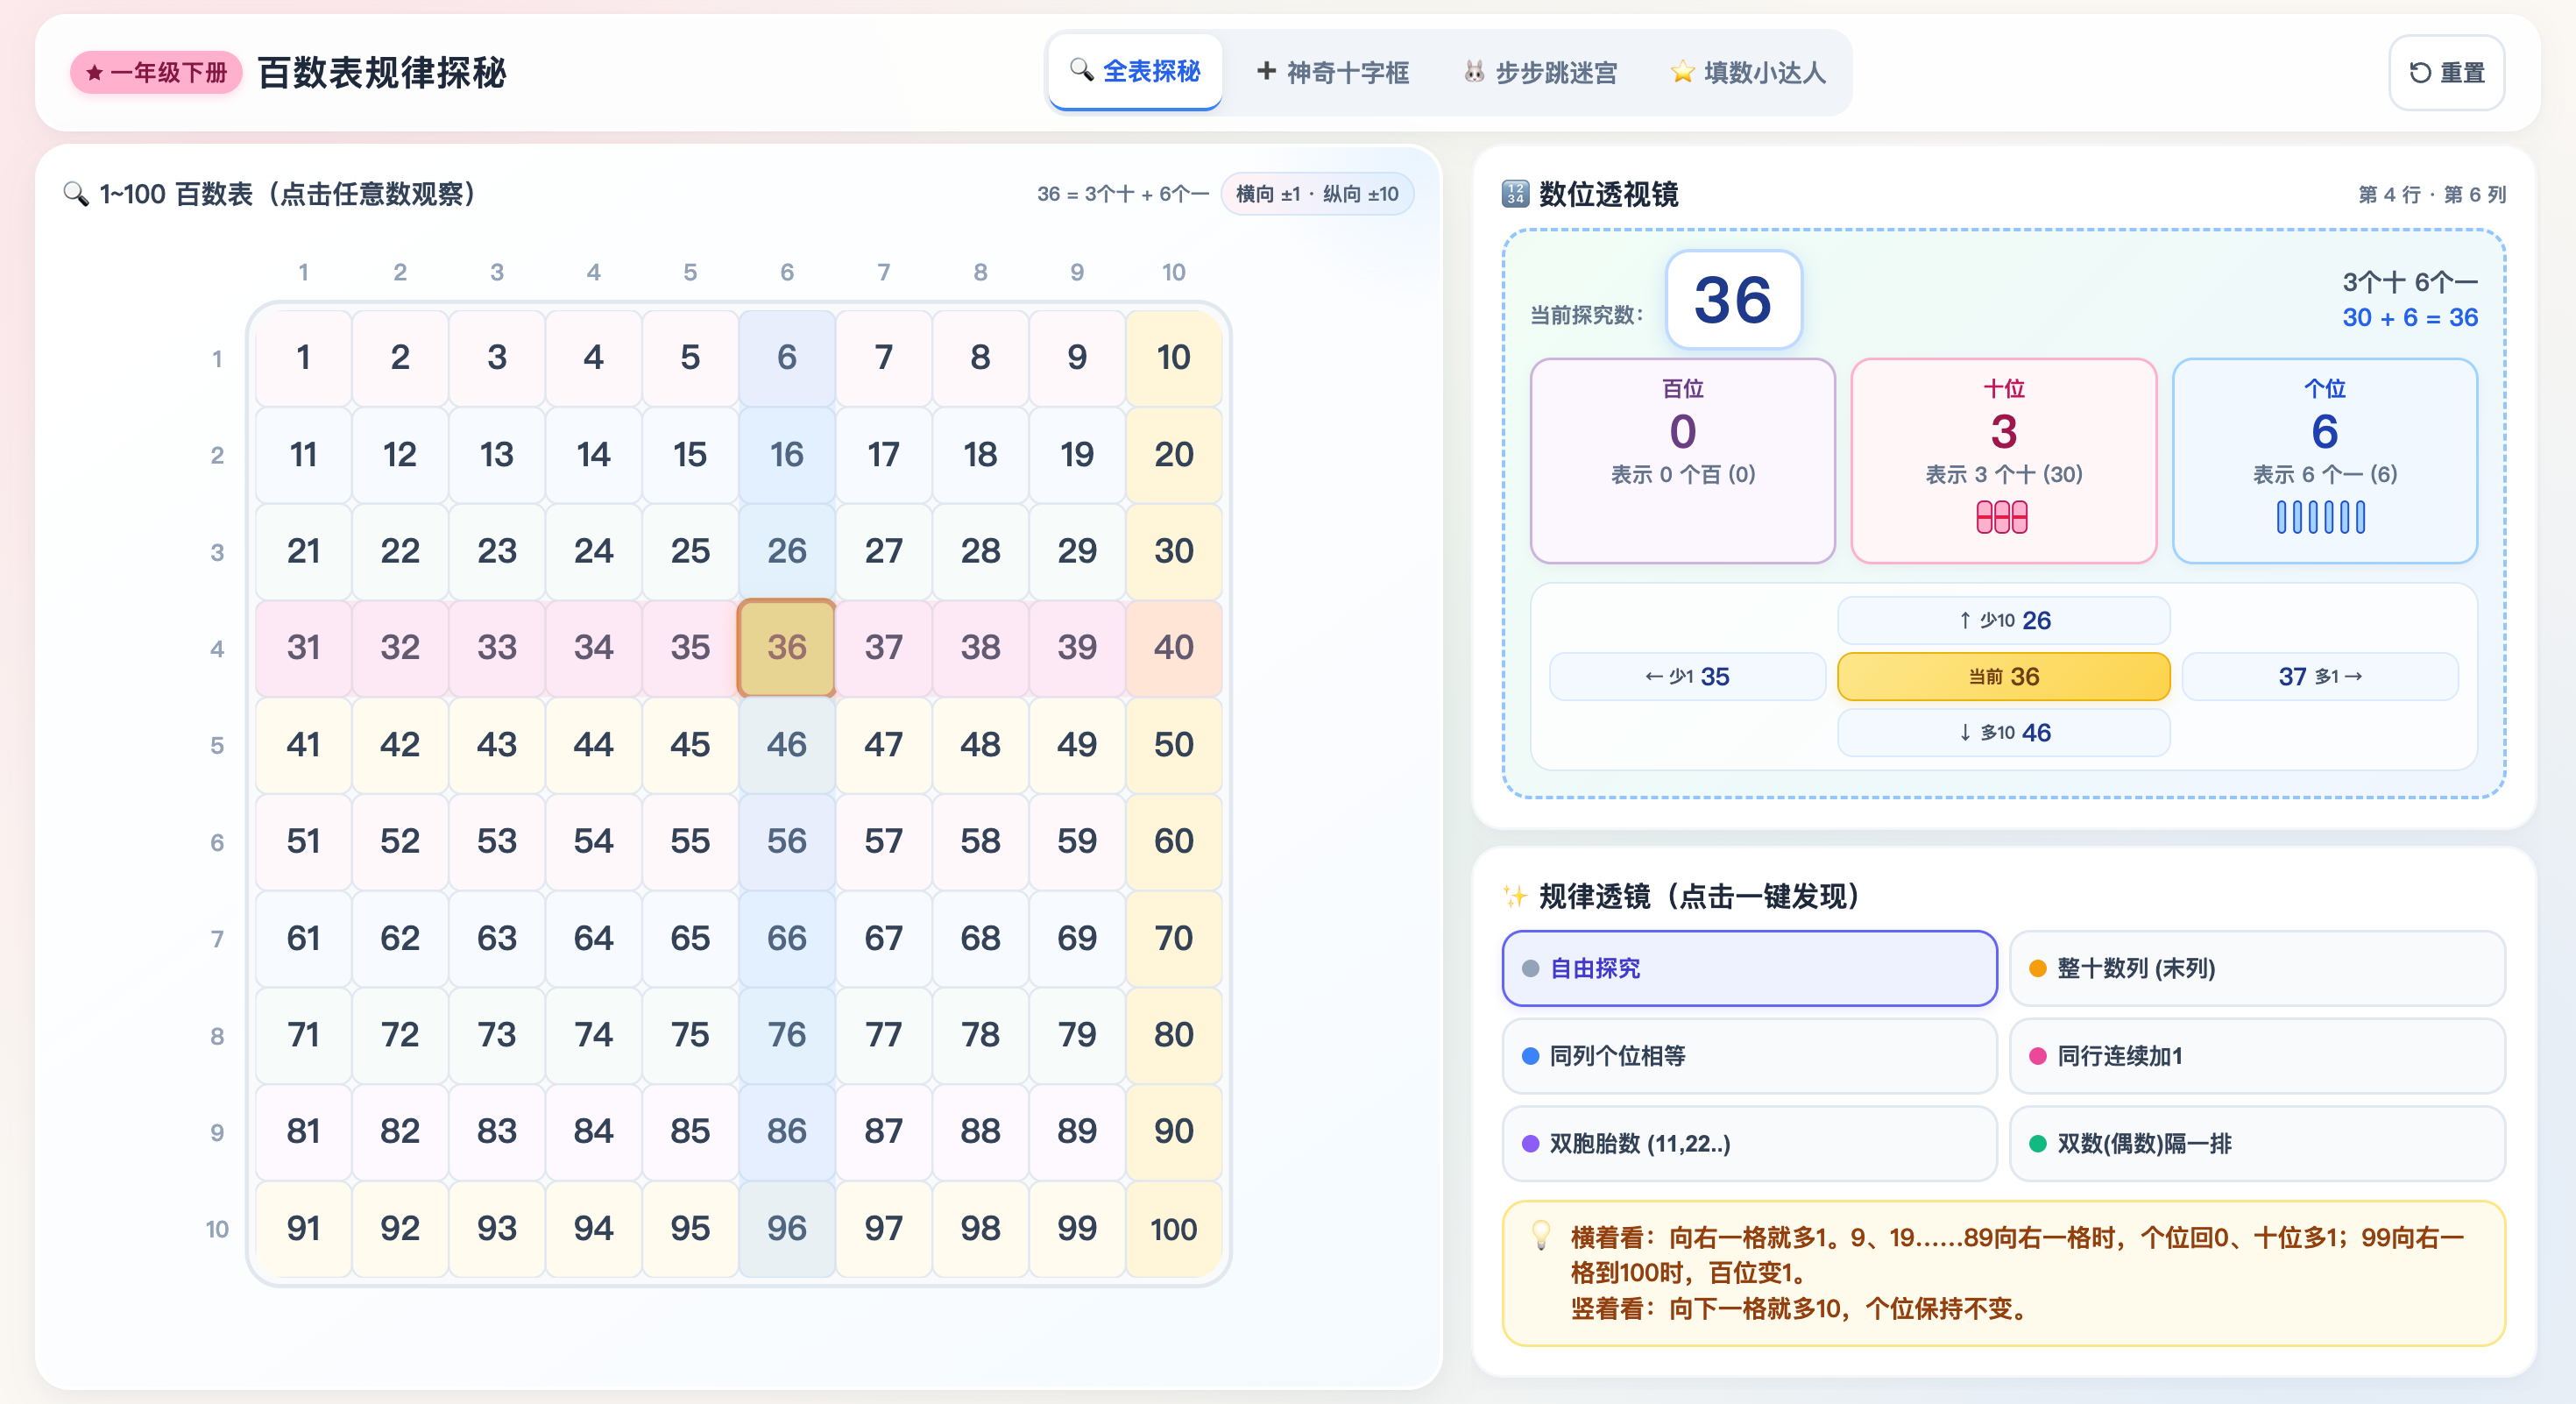Click the 重置 reset button
This screenshot has height=1404, width=2576.
(2446, 72)
